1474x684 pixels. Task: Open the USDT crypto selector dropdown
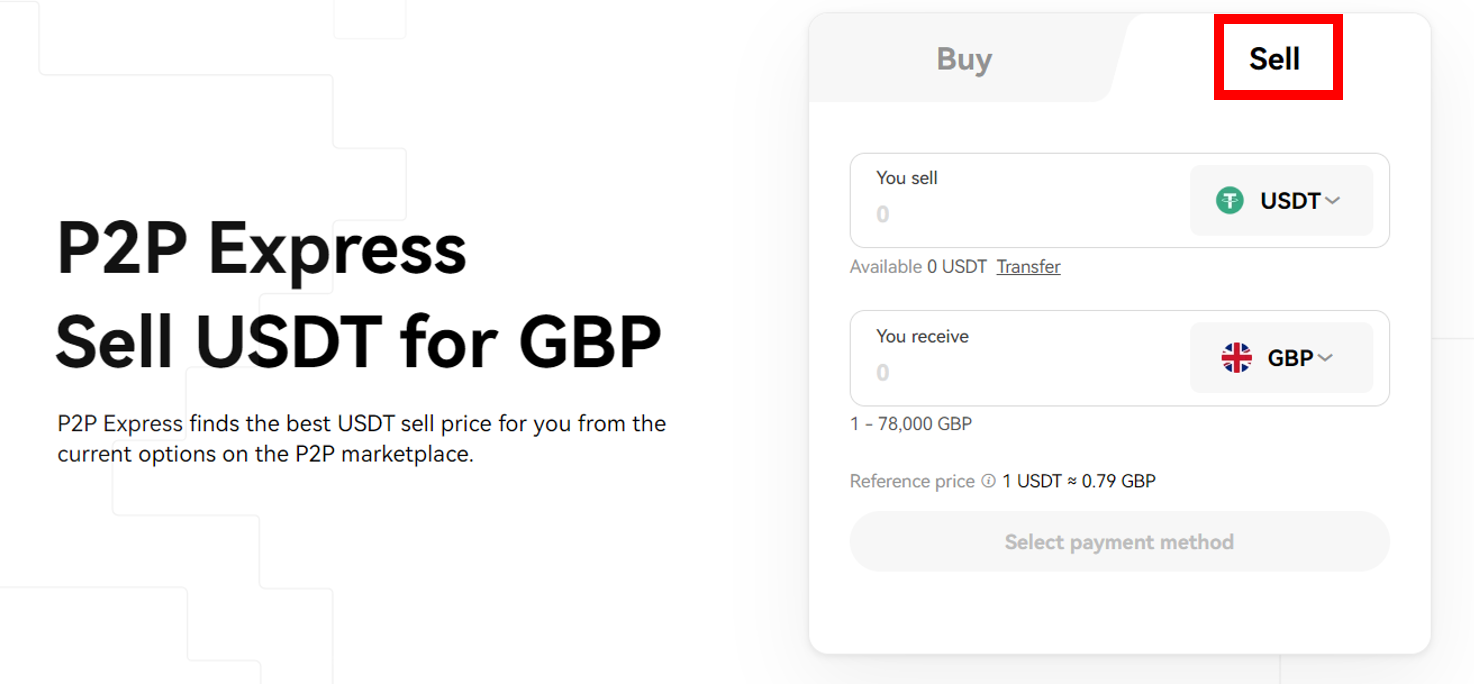click(1281, 201)
